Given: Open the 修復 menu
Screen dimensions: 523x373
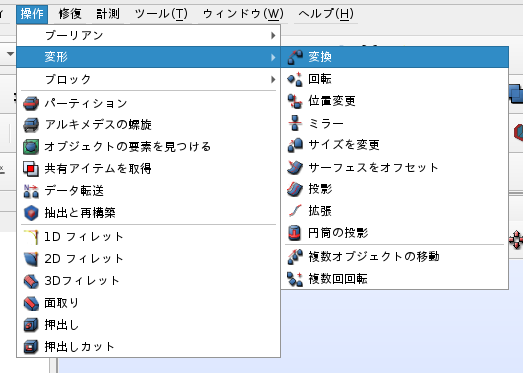Looking at the screenshot, I should 70,14.
